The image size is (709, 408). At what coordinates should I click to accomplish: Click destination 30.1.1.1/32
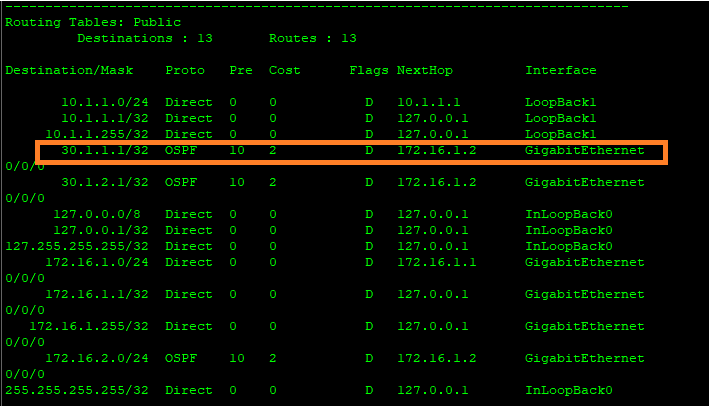point(105,151)
